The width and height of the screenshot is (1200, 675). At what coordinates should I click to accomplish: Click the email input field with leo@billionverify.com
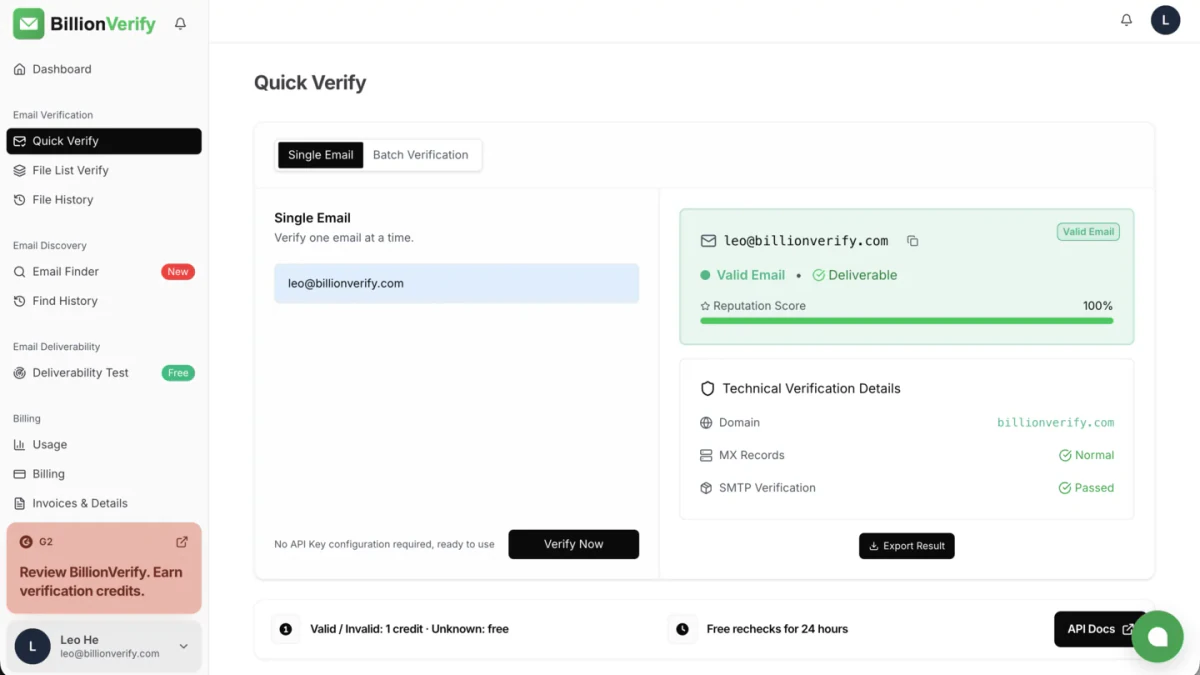(x=457, y=283)
